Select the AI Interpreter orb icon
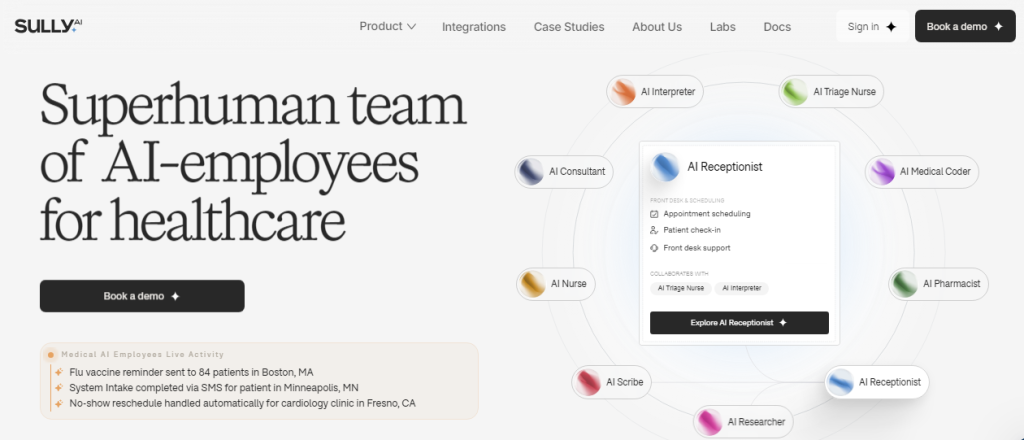 (x=624, y=92)
